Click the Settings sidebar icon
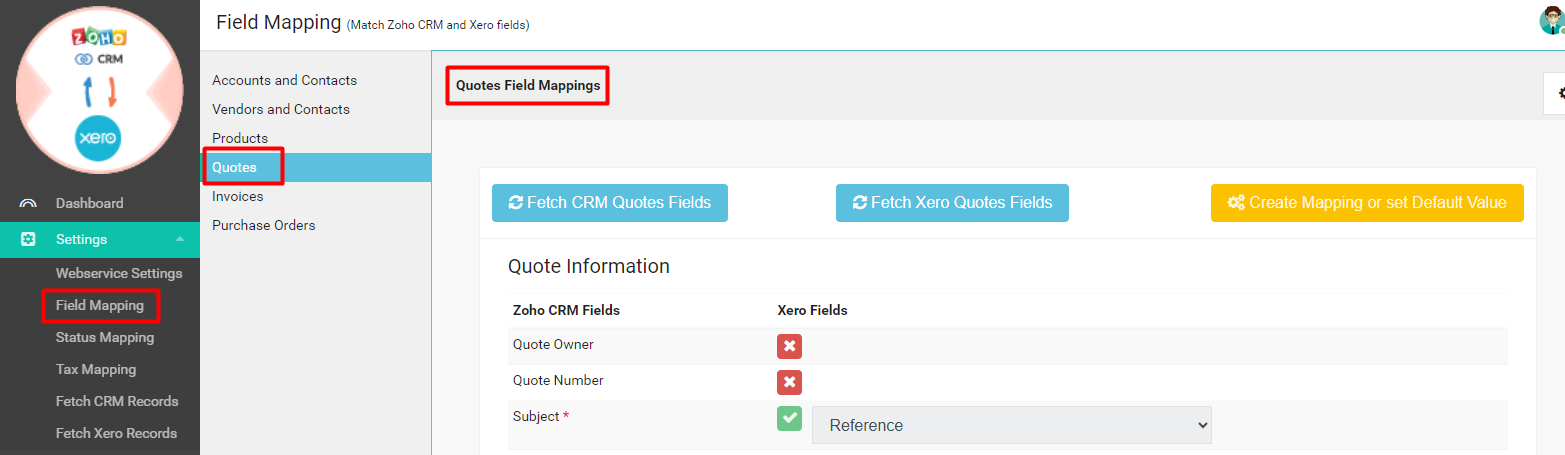 tap(28, 239)
